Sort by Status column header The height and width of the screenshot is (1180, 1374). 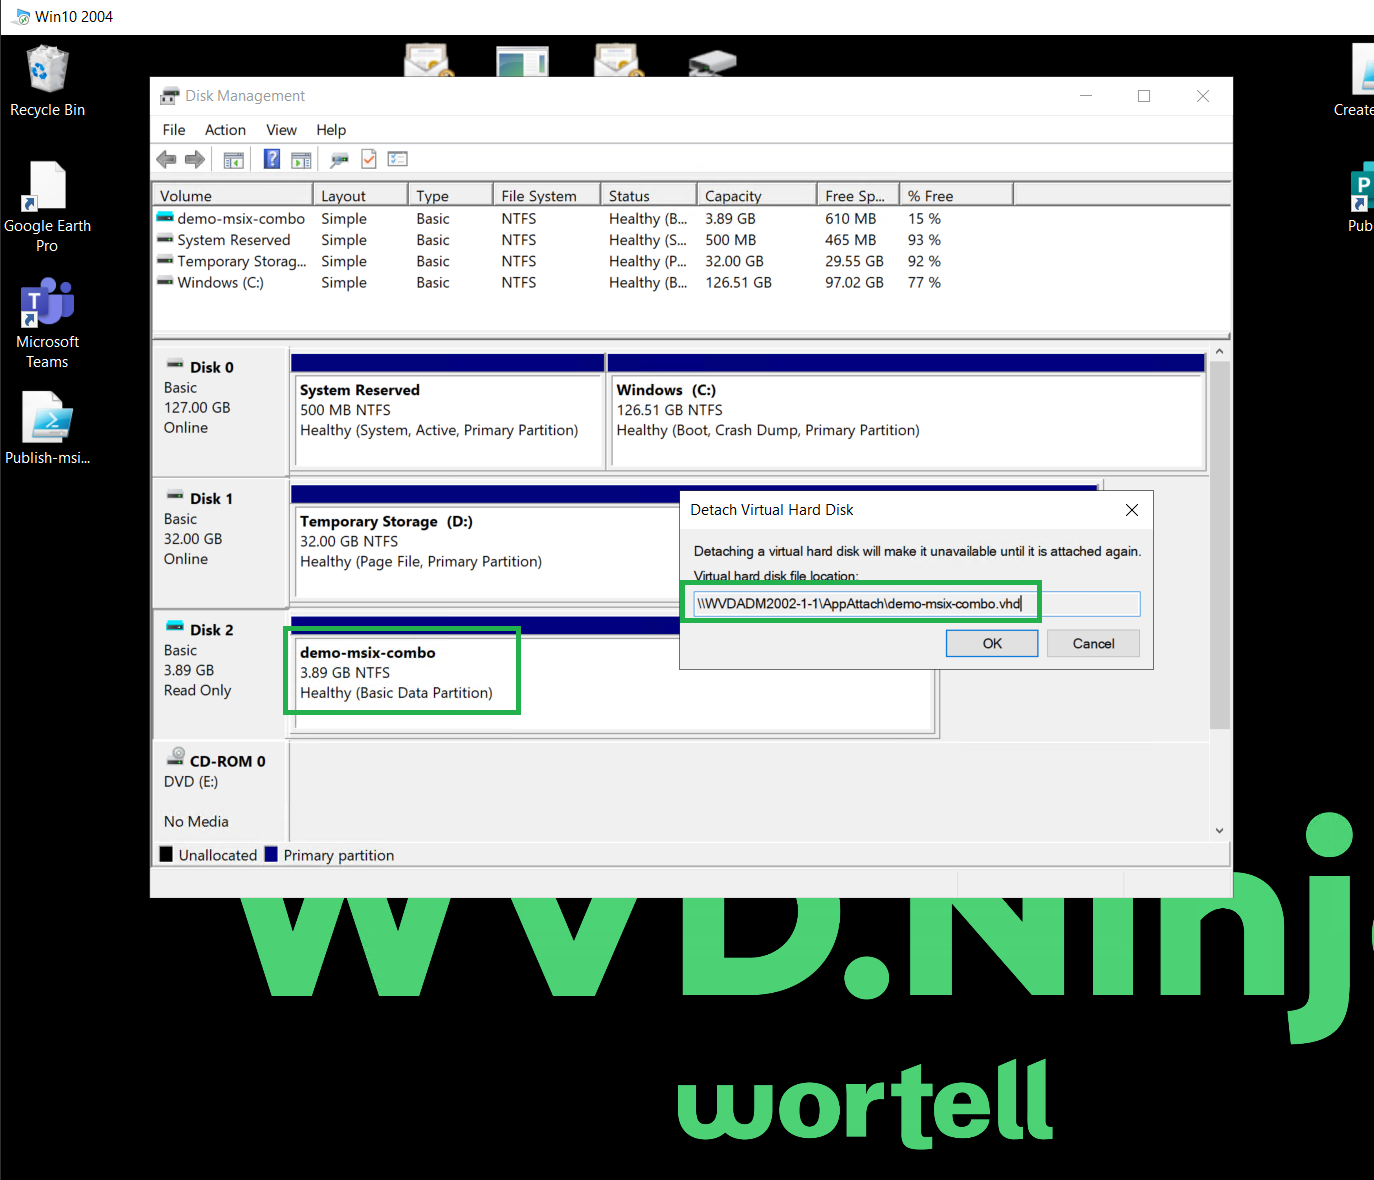coord(649,196)
